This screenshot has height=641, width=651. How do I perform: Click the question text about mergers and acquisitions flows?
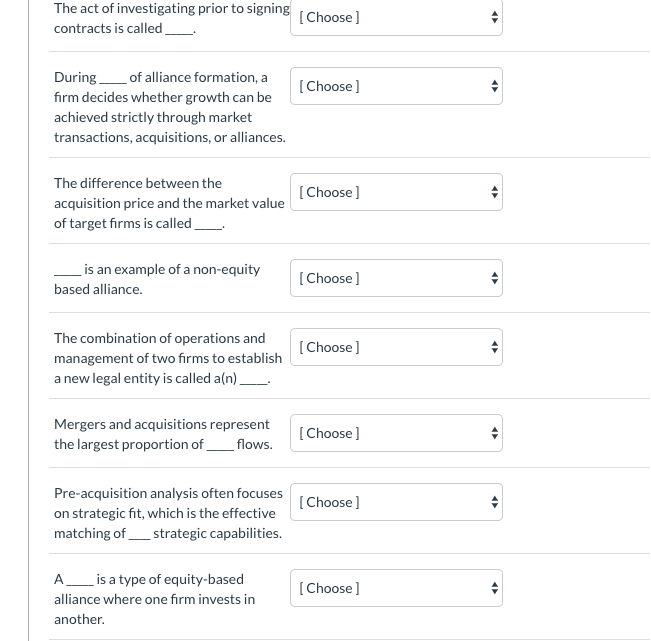(162, 434)
